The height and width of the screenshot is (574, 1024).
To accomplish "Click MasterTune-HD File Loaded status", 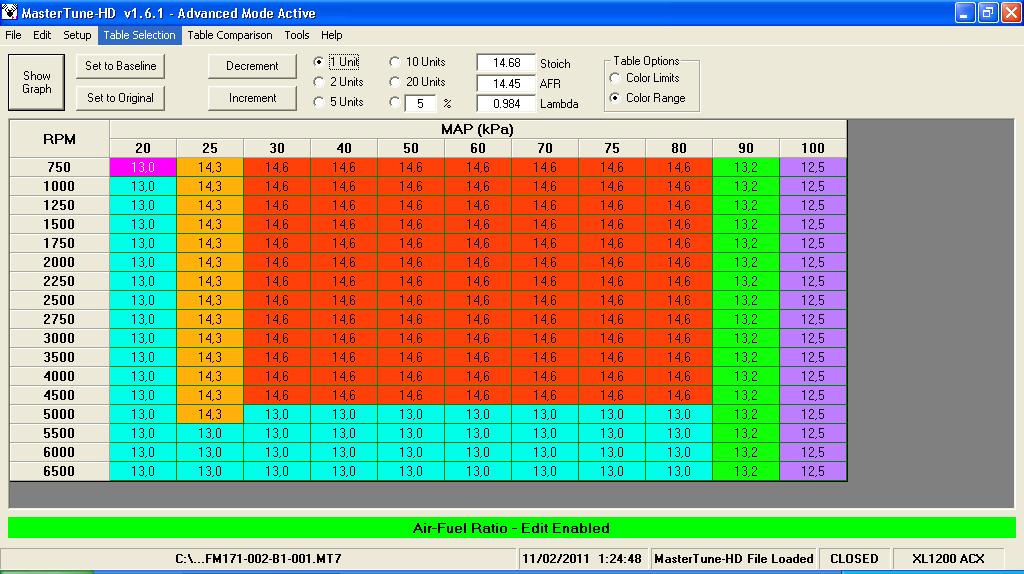I will pos(734,559).
